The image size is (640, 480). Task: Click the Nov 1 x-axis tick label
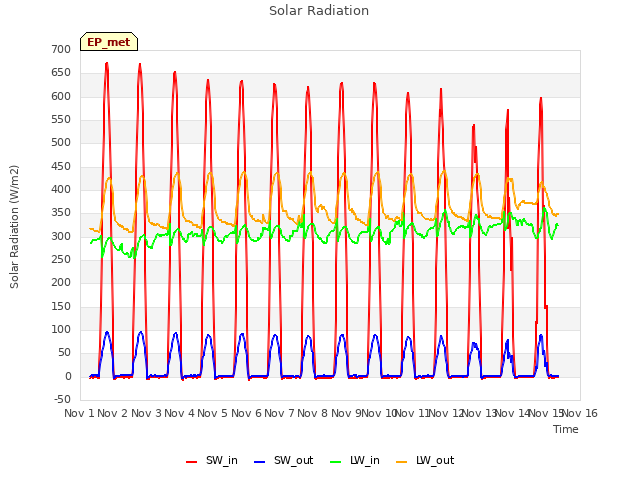click(x=79, y=413)
